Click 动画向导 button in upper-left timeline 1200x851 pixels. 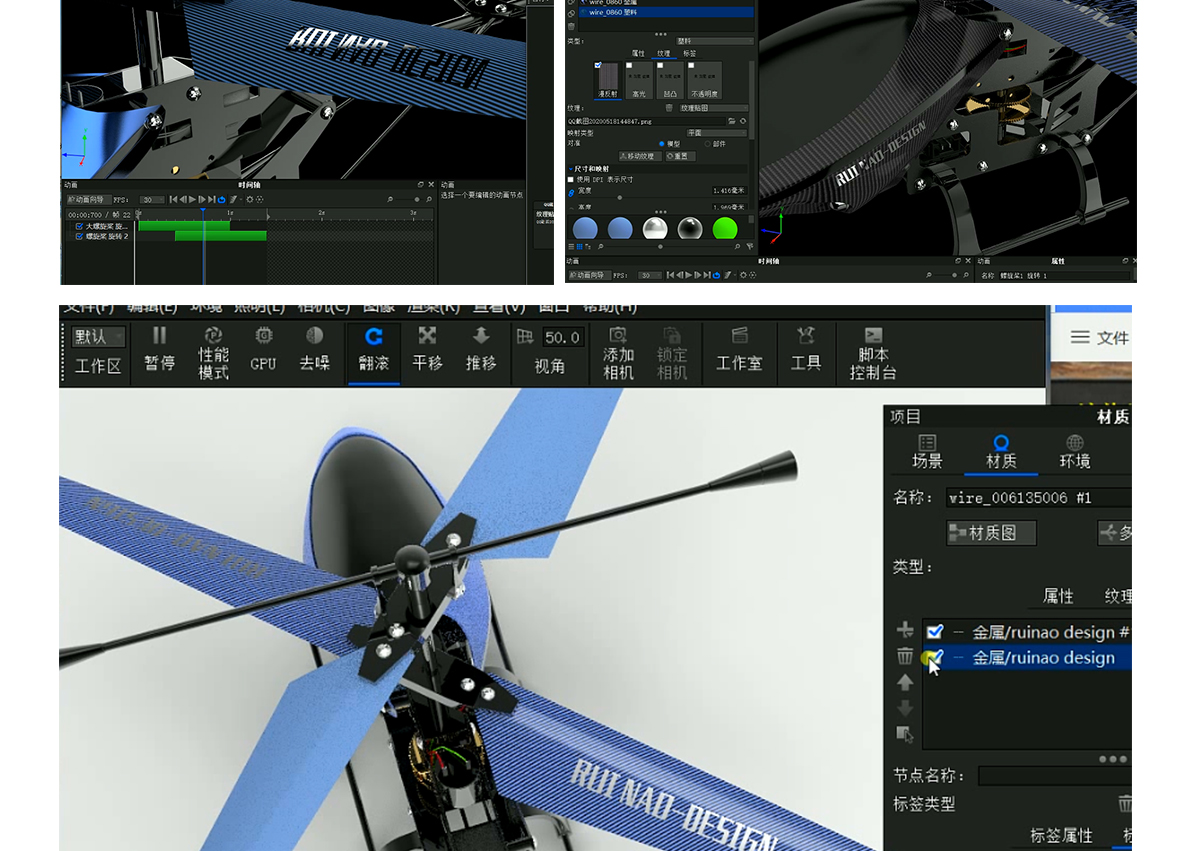coord(89,200)
